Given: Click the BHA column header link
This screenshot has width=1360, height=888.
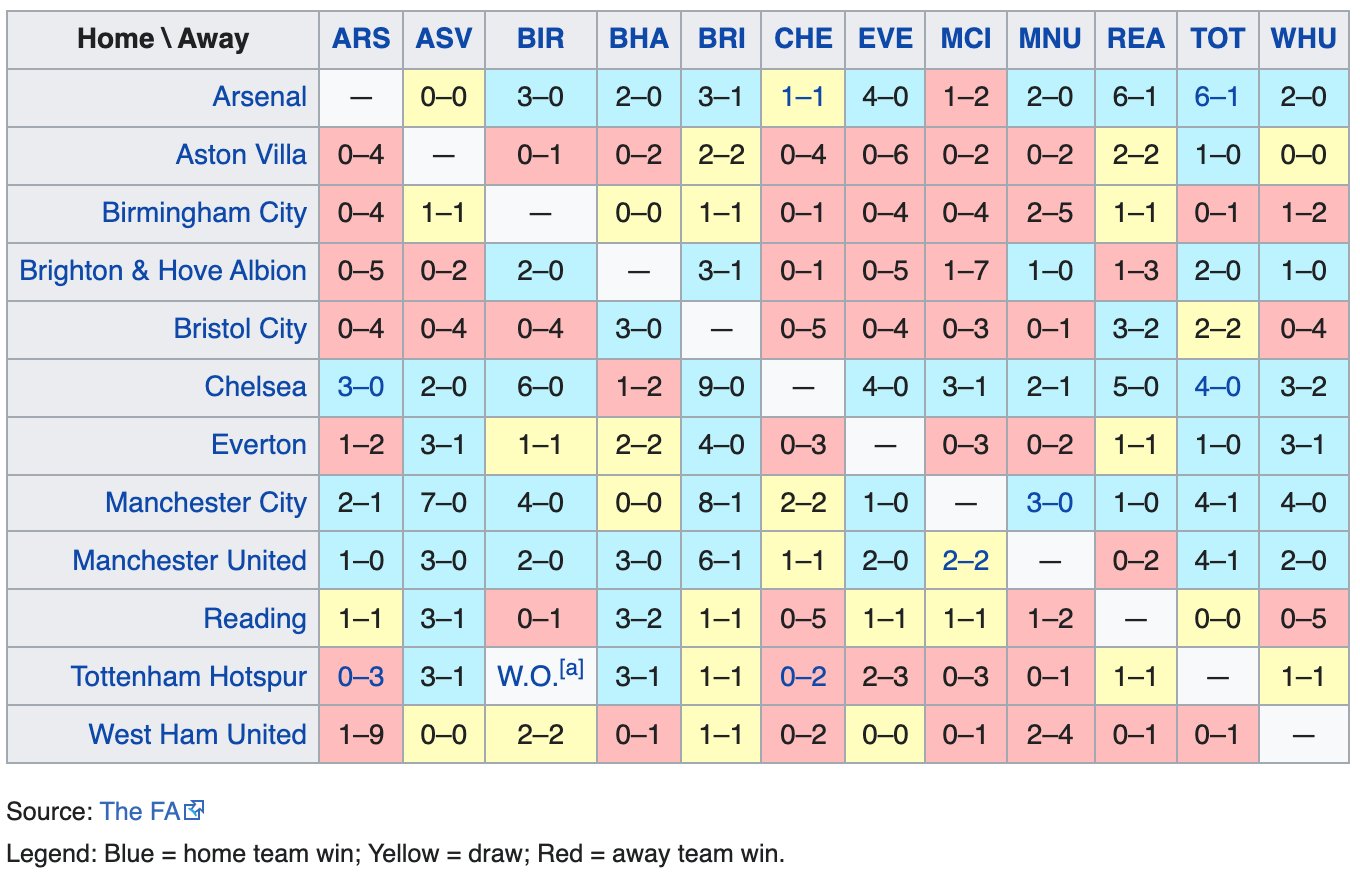Looking at the screenshot, I should pyautogui.click(x=639, y=39).
